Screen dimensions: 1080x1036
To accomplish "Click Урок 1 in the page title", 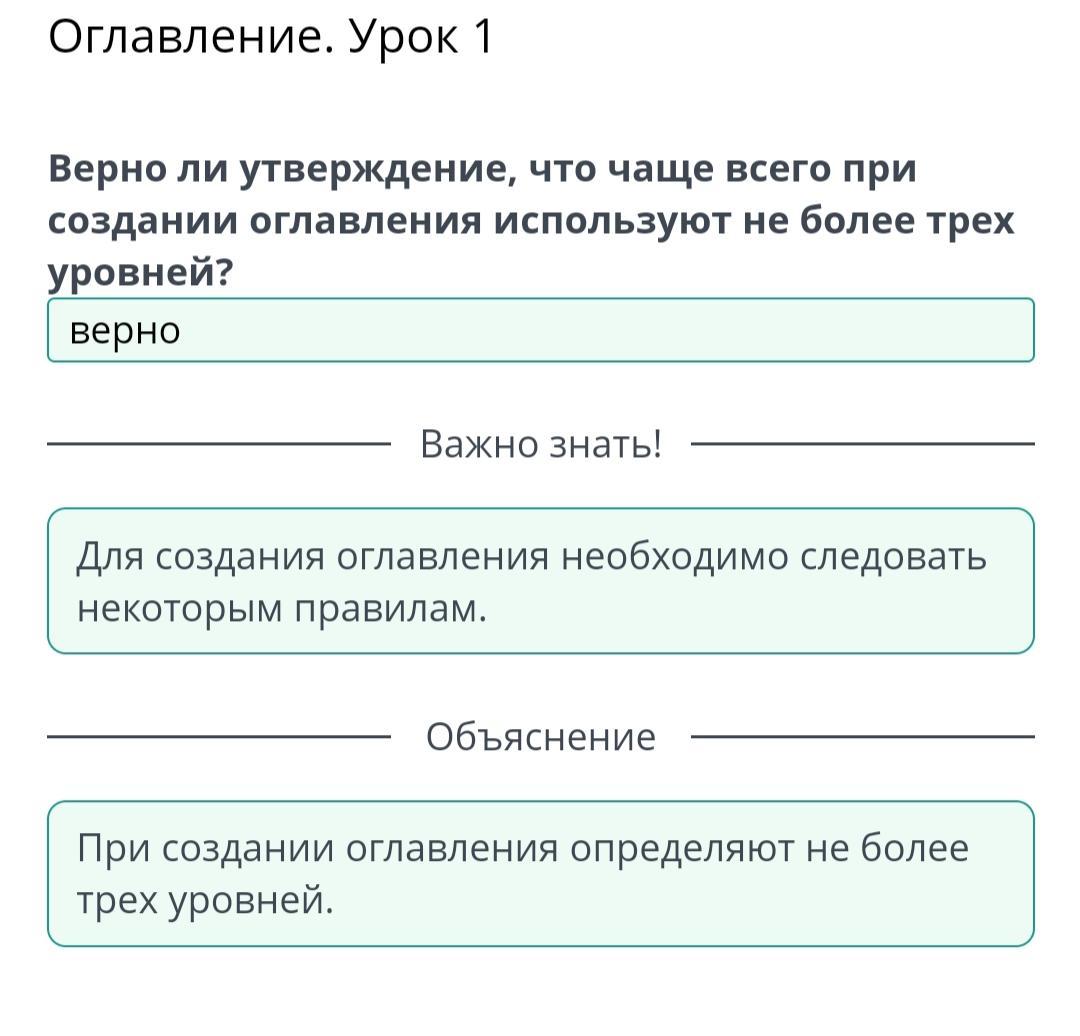I will click(421, 37).
